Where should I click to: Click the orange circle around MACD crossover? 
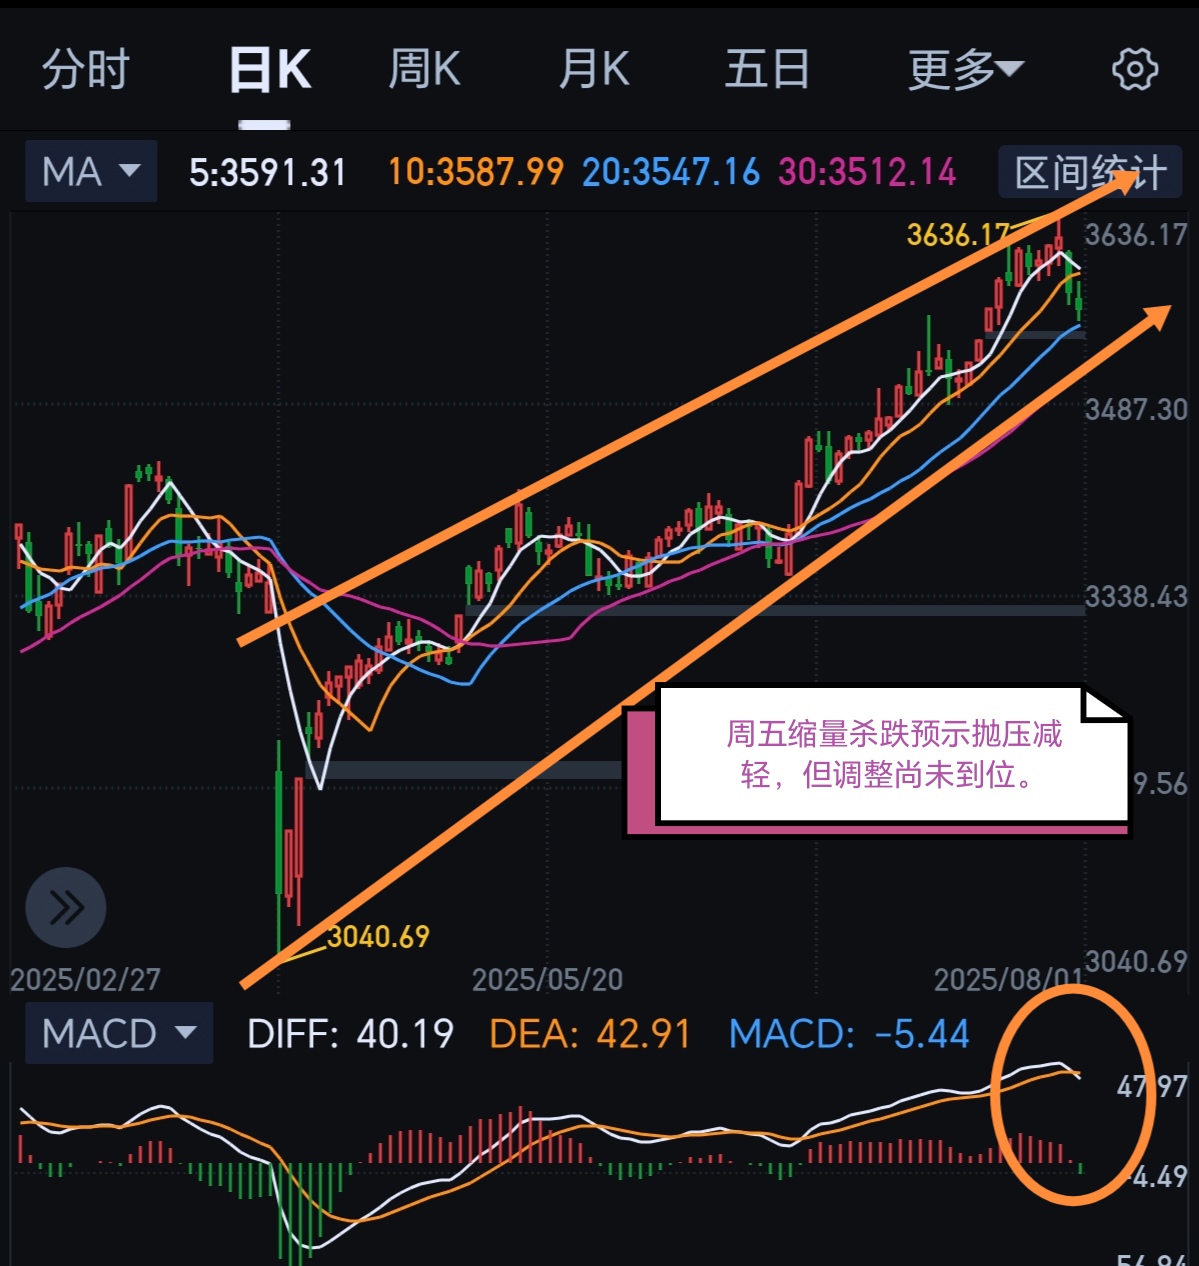[x=1073, y=1095]
